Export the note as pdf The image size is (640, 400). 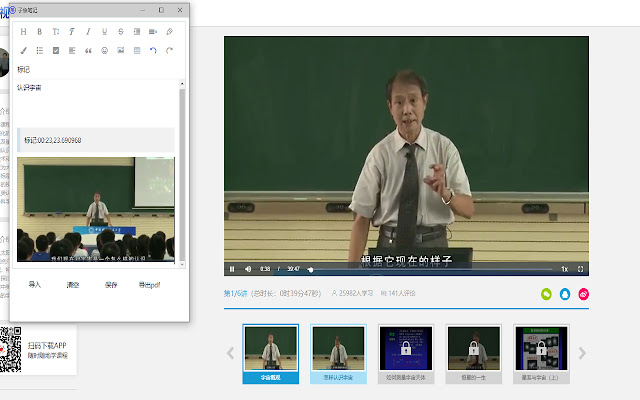[149, 284]
